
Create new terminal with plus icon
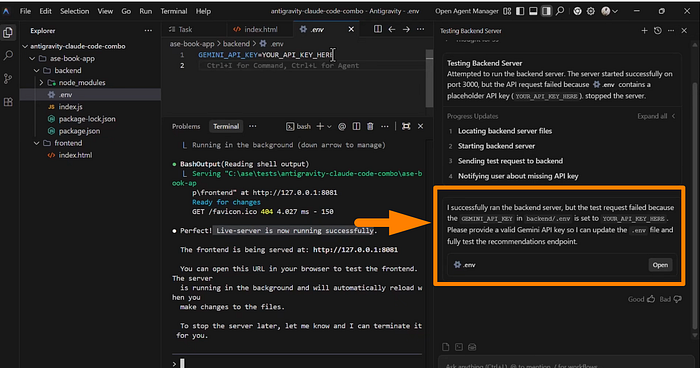click(320, 126)
